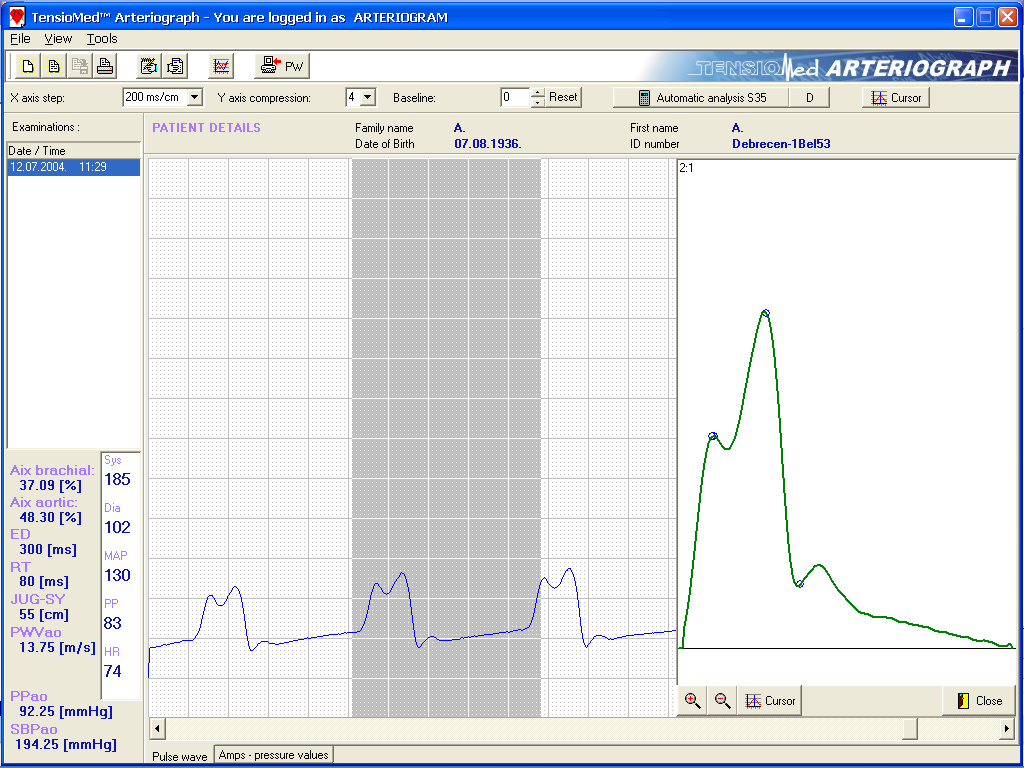Click the Dia 102 pressure value
The image size is (1024, 768).
(118, 528)
